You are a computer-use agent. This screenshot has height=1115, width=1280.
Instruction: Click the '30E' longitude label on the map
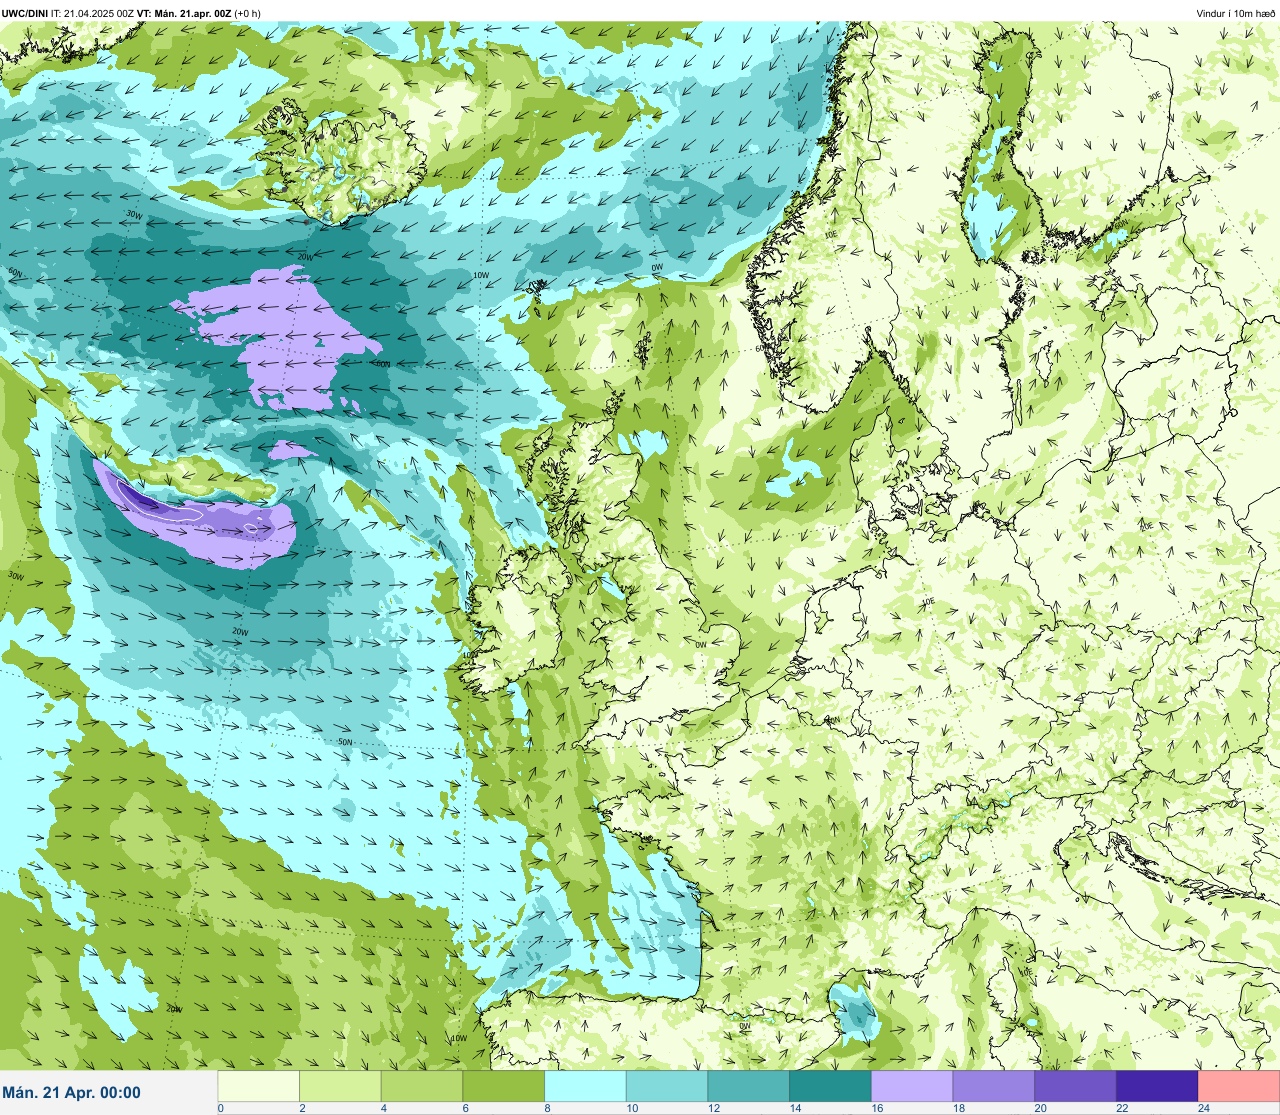[x=1154, y=95]
